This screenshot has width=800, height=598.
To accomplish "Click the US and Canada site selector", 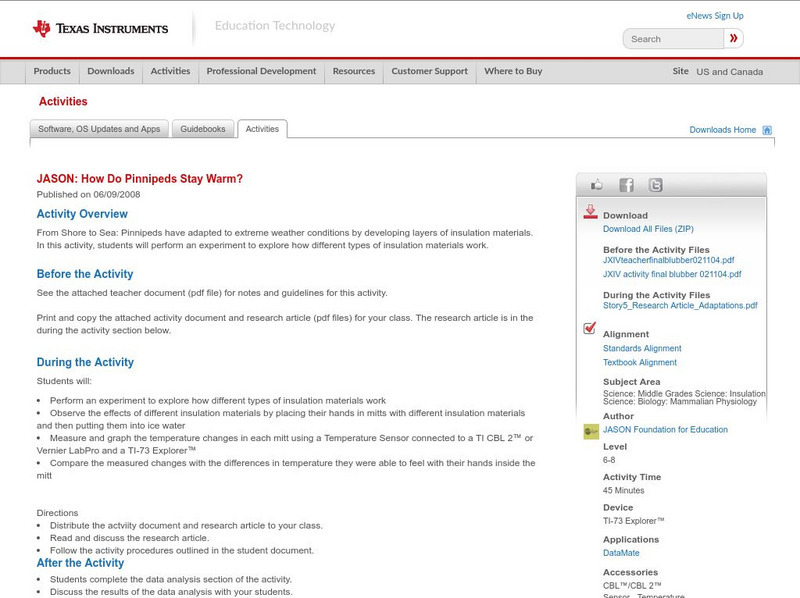I will [x=730, y=72].
